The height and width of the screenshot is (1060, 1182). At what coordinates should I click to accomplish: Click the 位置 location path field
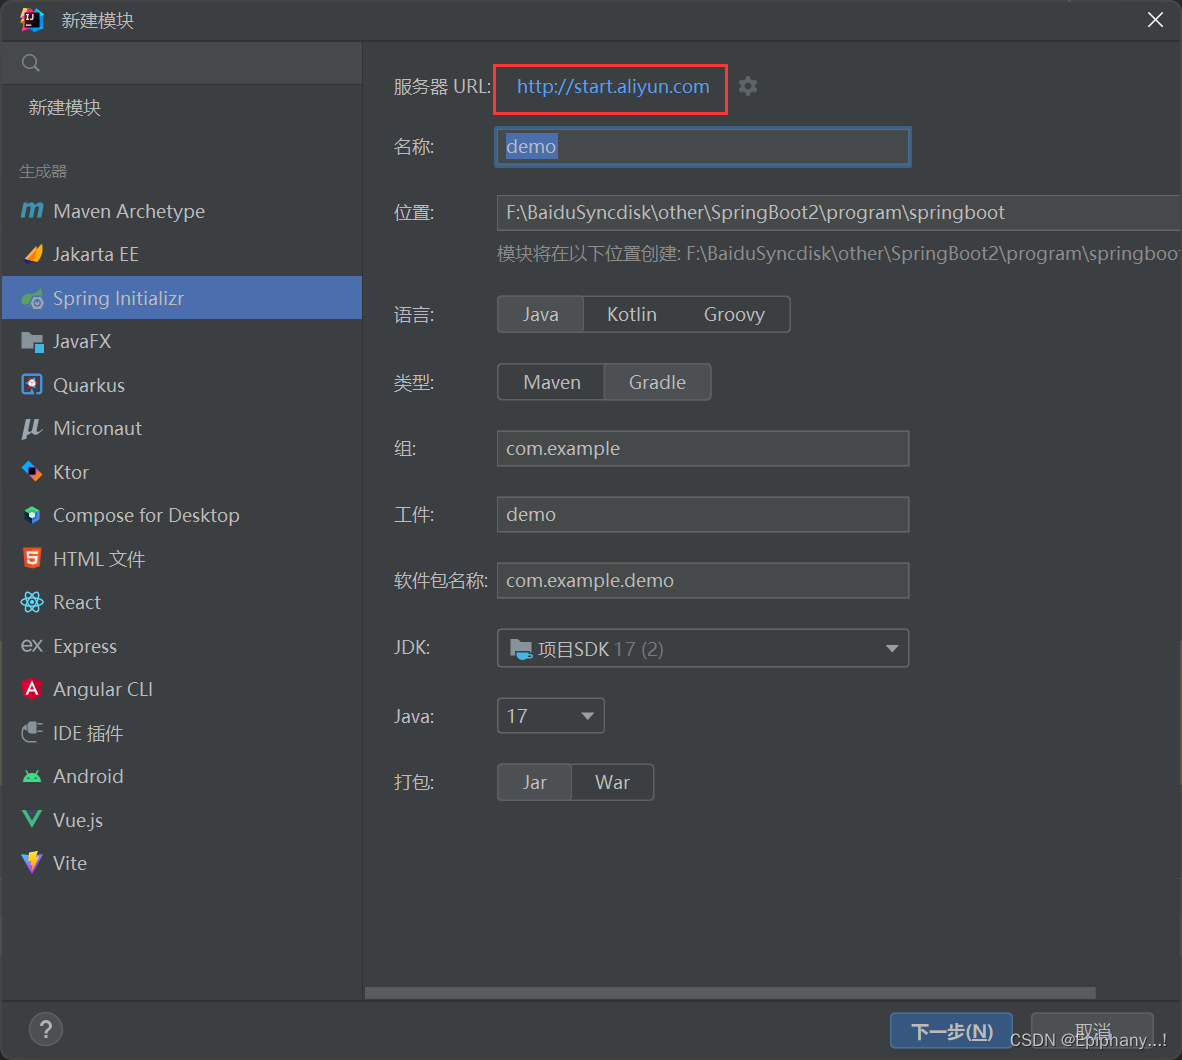839,213
